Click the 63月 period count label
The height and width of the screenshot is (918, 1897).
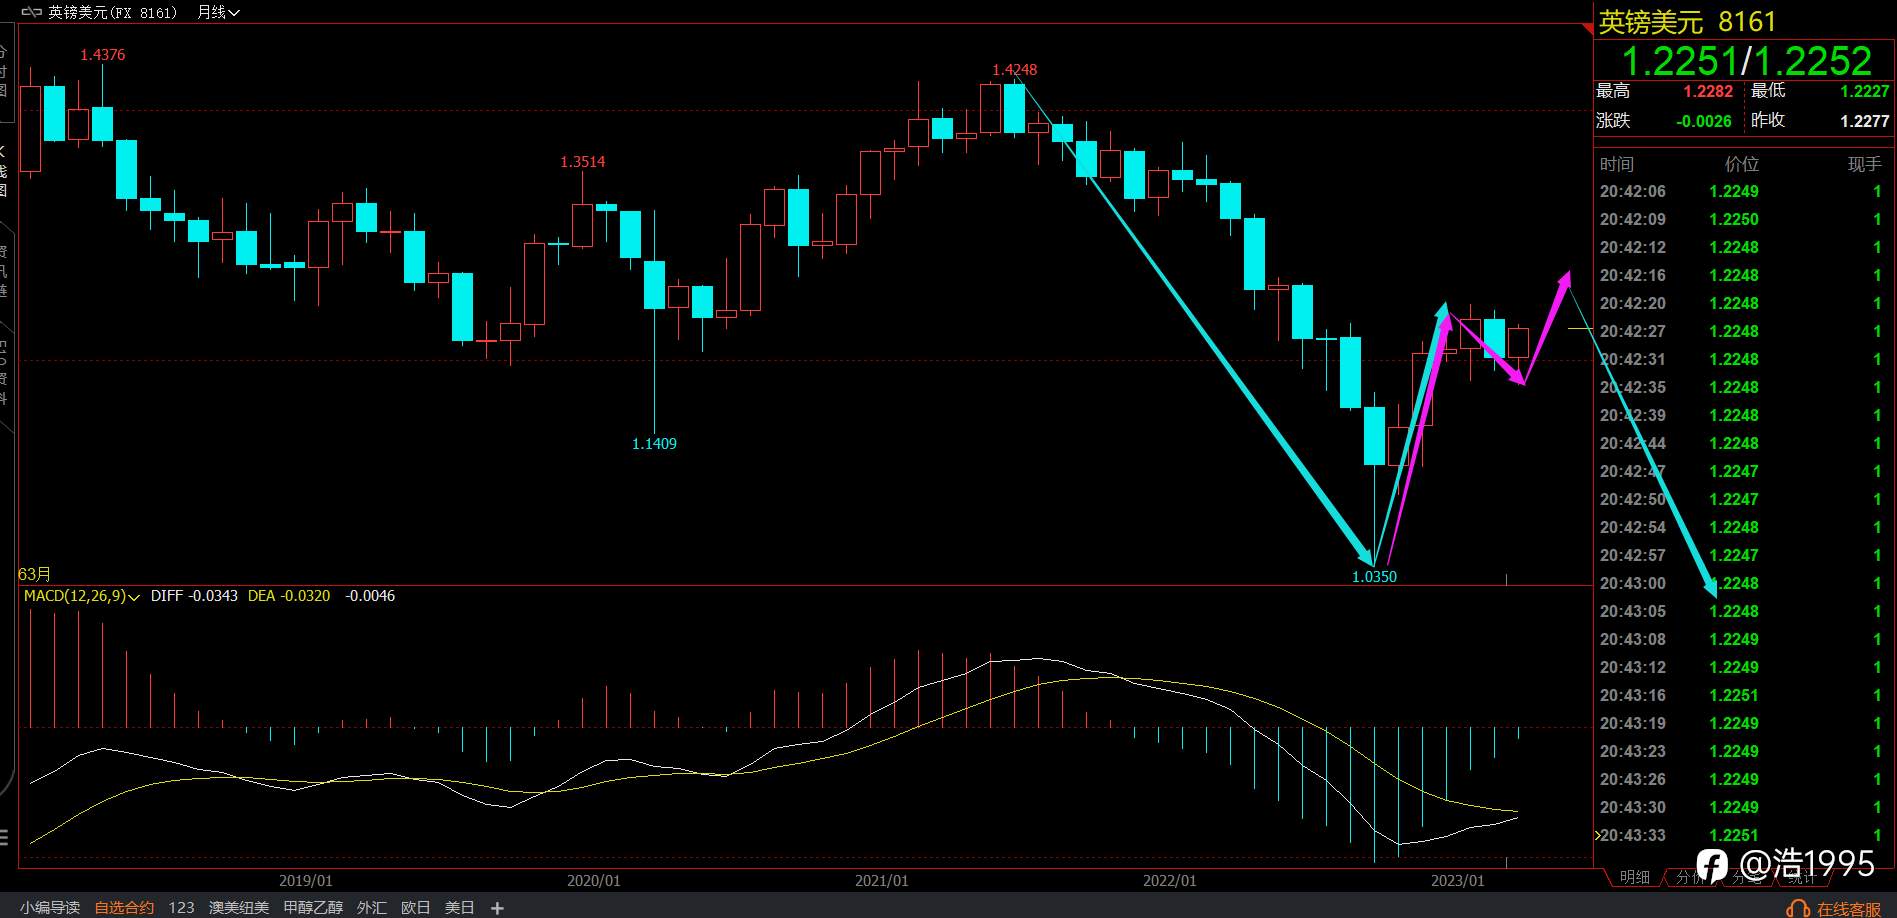point(35,575)
